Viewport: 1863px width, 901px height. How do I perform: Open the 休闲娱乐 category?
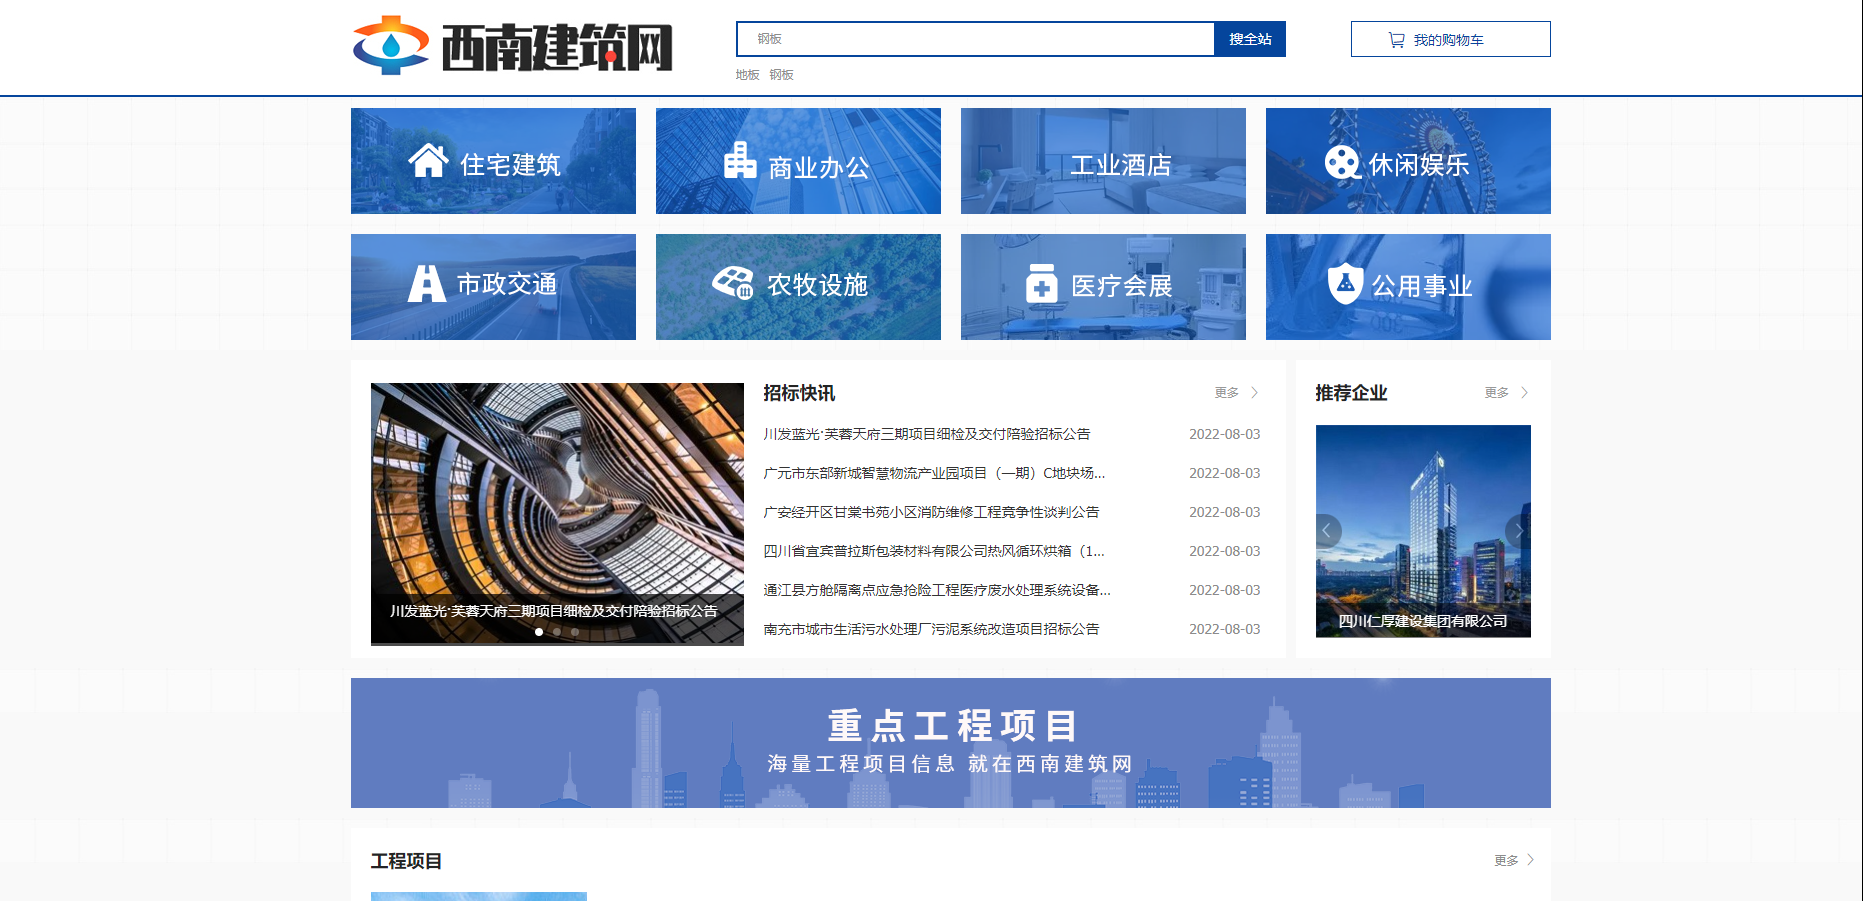pos(1408,161)
